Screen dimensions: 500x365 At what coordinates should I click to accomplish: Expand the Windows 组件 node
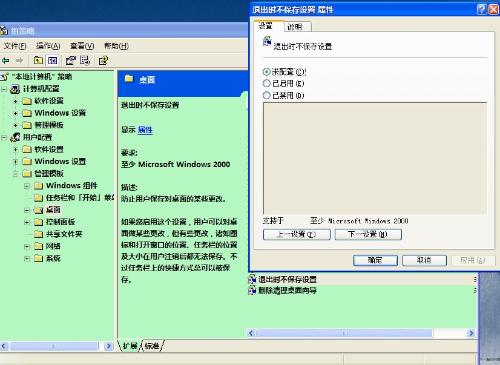click(x=27, y=186)
